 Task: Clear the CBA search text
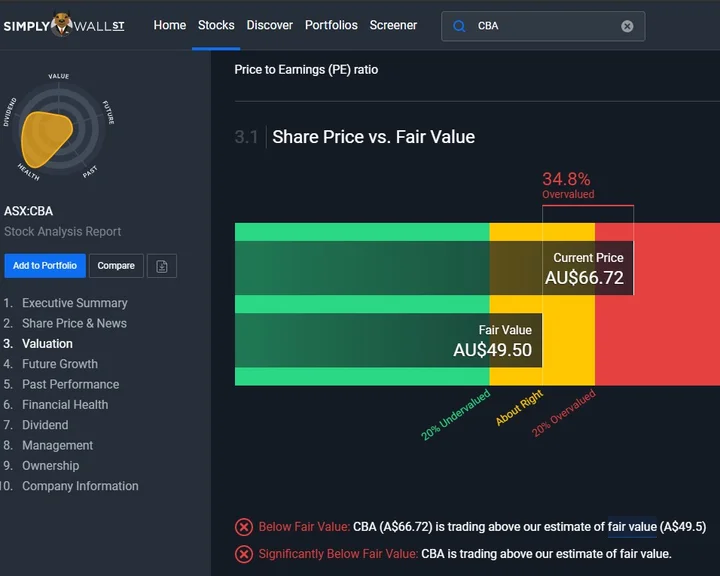click(627, 26)
